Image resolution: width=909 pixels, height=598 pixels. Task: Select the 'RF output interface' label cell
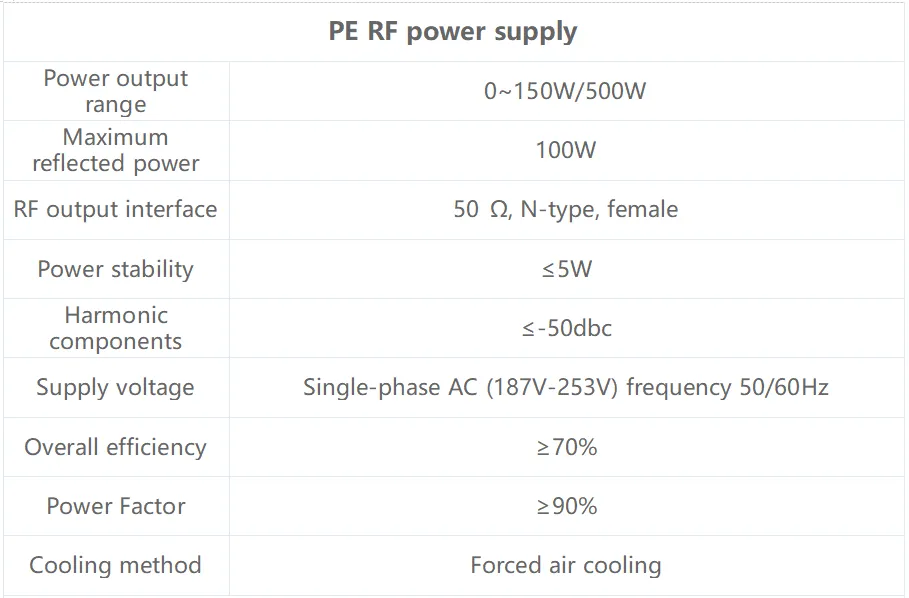coord(116,209)
